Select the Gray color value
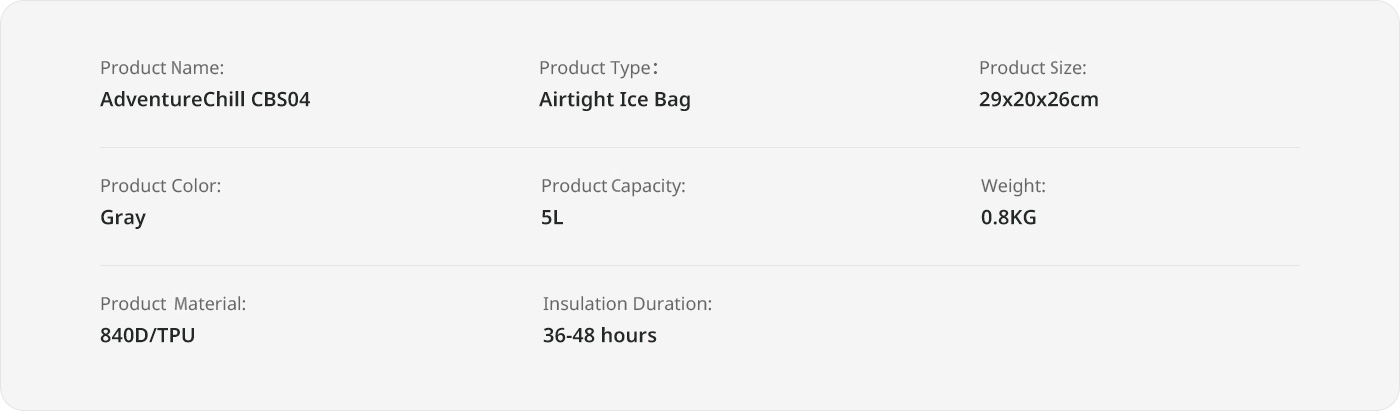The height and width of the screenshot is (411, 1400). (x=123, y=218)
